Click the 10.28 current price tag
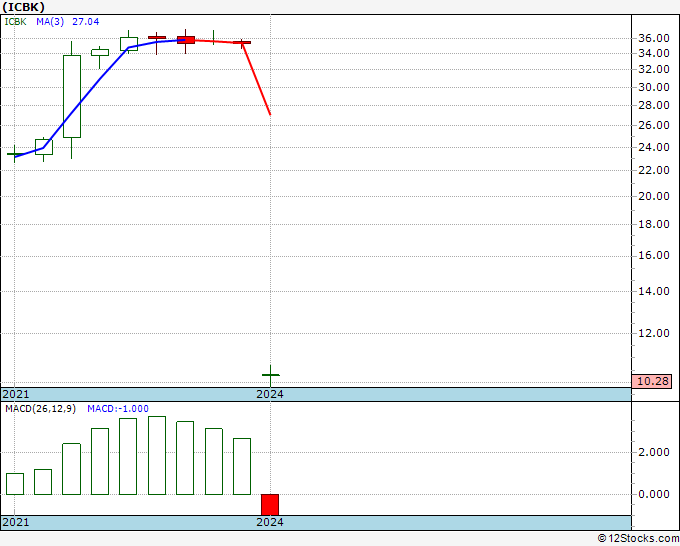Screen dimensions: 680x546 651,381
